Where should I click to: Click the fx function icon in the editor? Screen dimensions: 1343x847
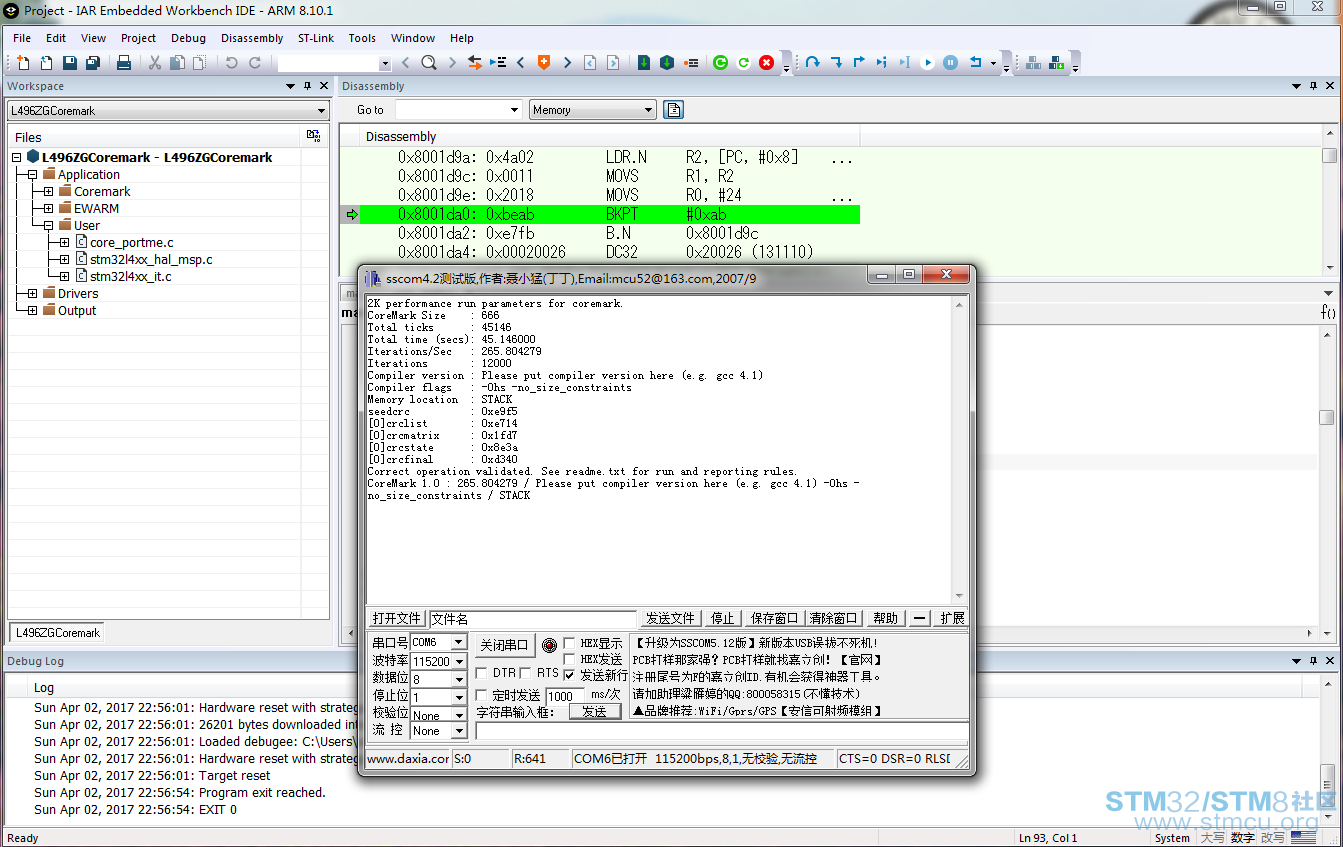pyautogui.click(x=1328, y=312)
